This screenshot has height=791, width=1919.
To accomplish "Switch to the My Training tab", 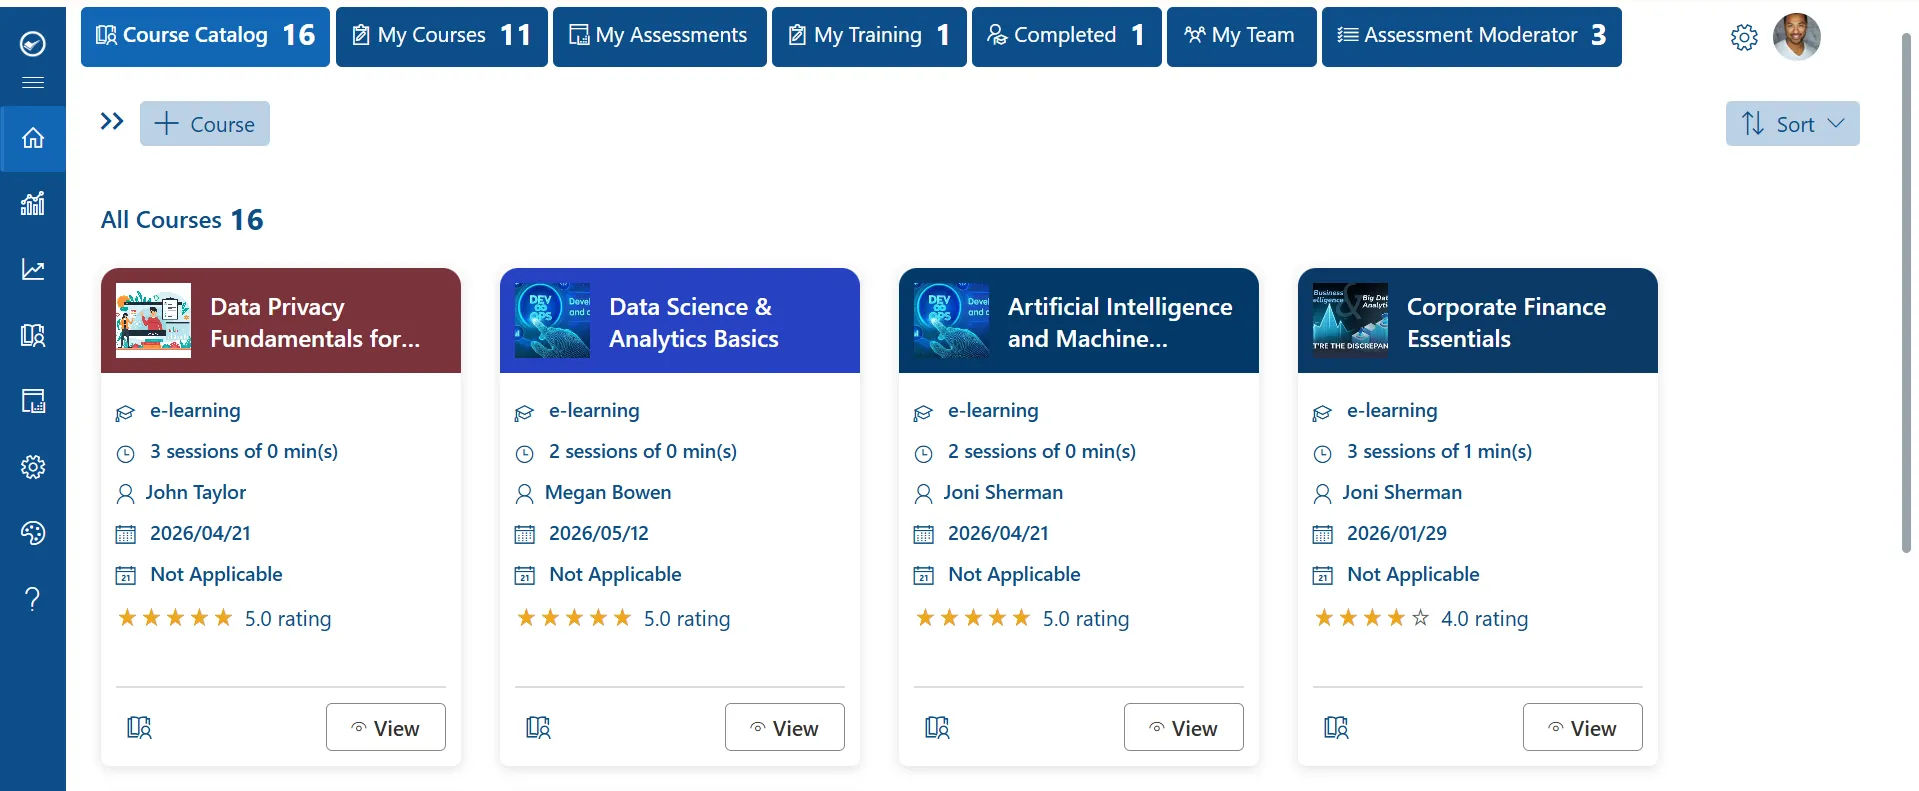I will 869,37.
